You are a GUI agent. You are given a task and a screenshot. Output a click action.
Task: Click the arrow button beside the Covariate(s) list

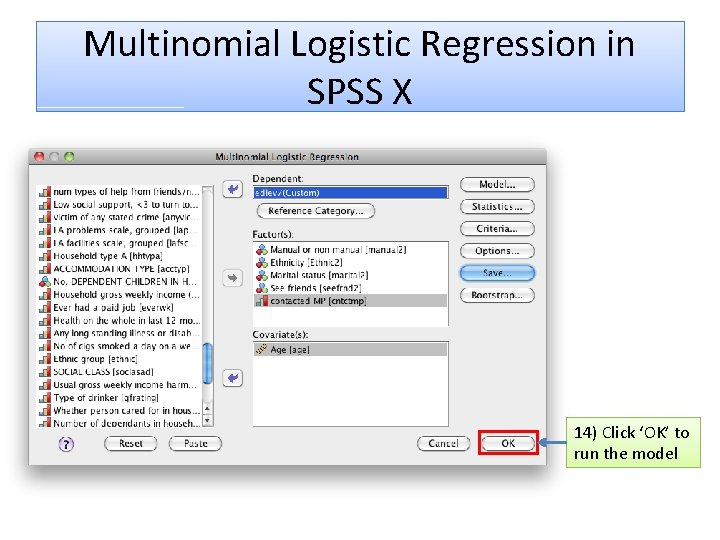click(233, 378)
